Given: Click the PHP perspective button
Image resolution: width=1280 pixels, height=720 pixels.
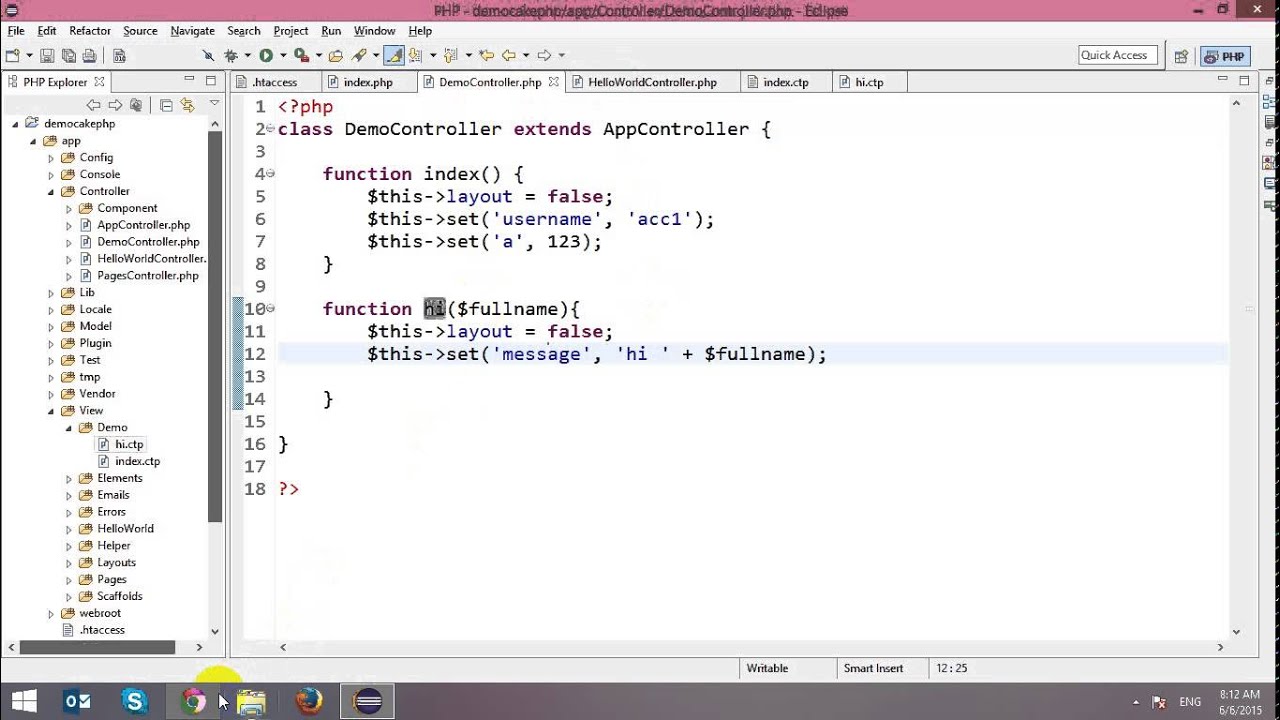Looking at the screenshot, I should coord(1225,56).
